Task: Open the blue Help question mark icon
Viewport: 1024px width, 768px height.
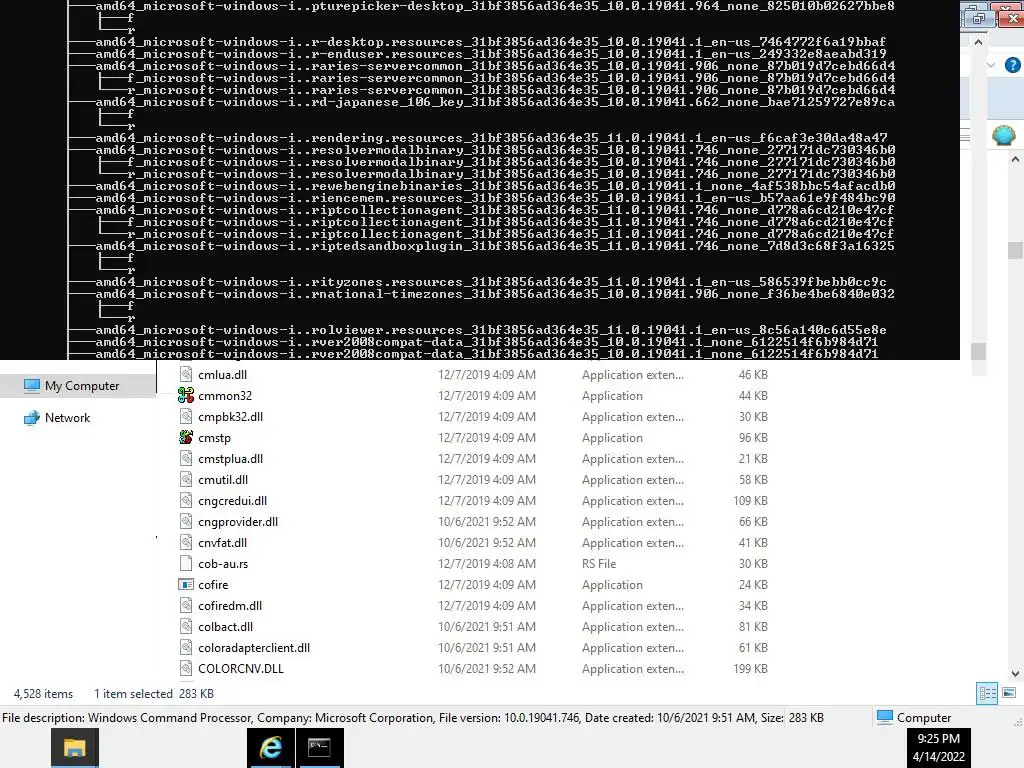Action: tap(1012, 65)
